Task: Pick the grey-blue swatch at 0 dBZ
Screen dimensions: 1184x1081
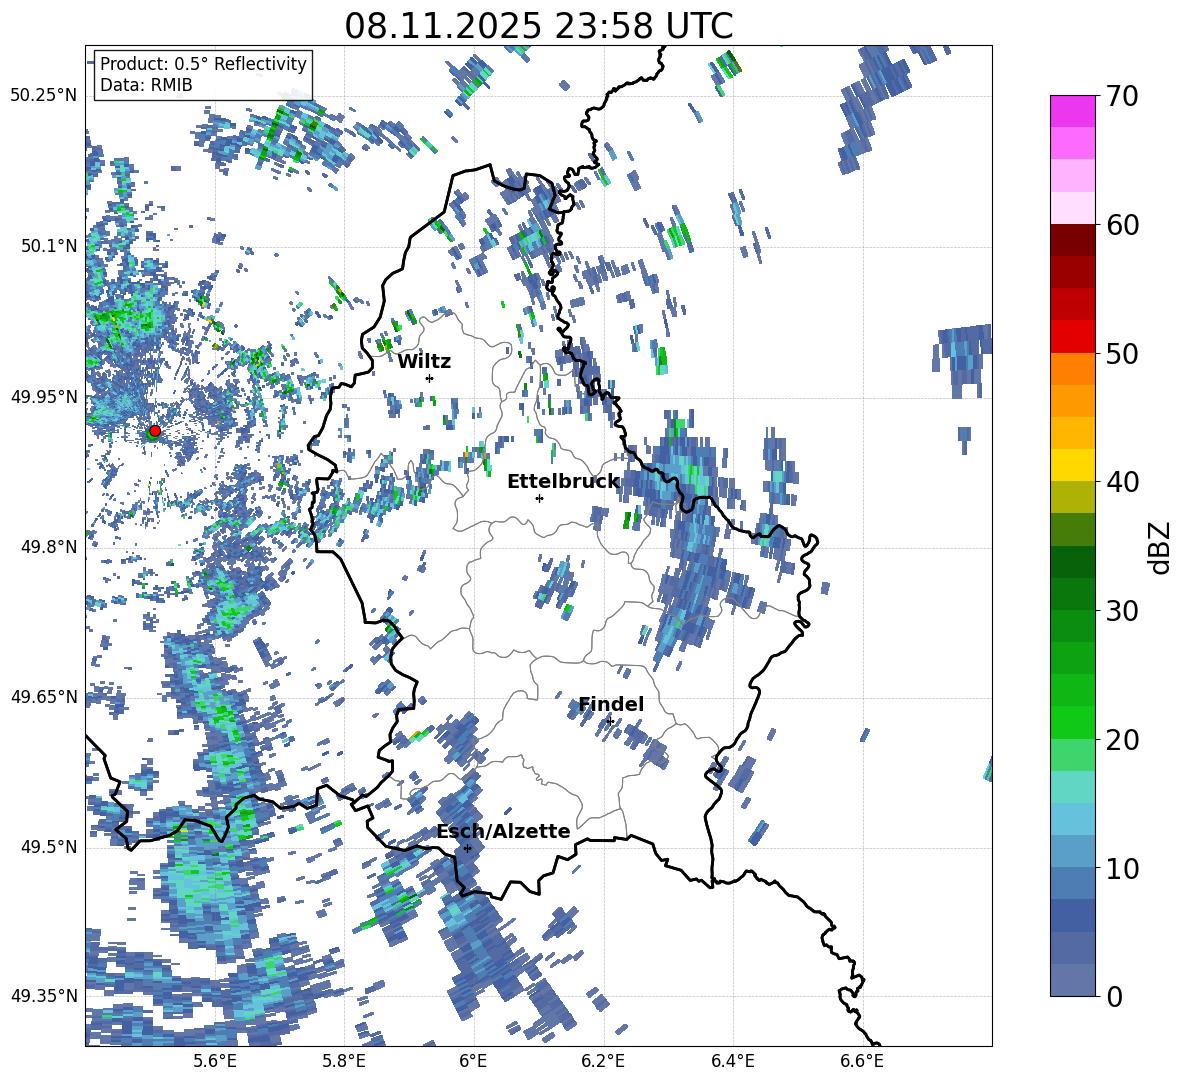Action: (x=1072, y=980)
